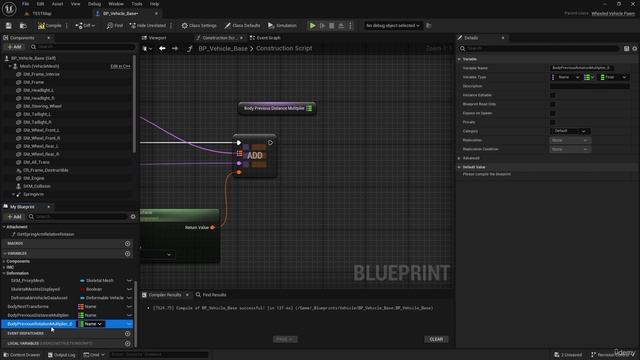The height and width of the screenshot is (360, 640).
Task: Click the frame skip playback icon
Action: click(x=322, y=26)
